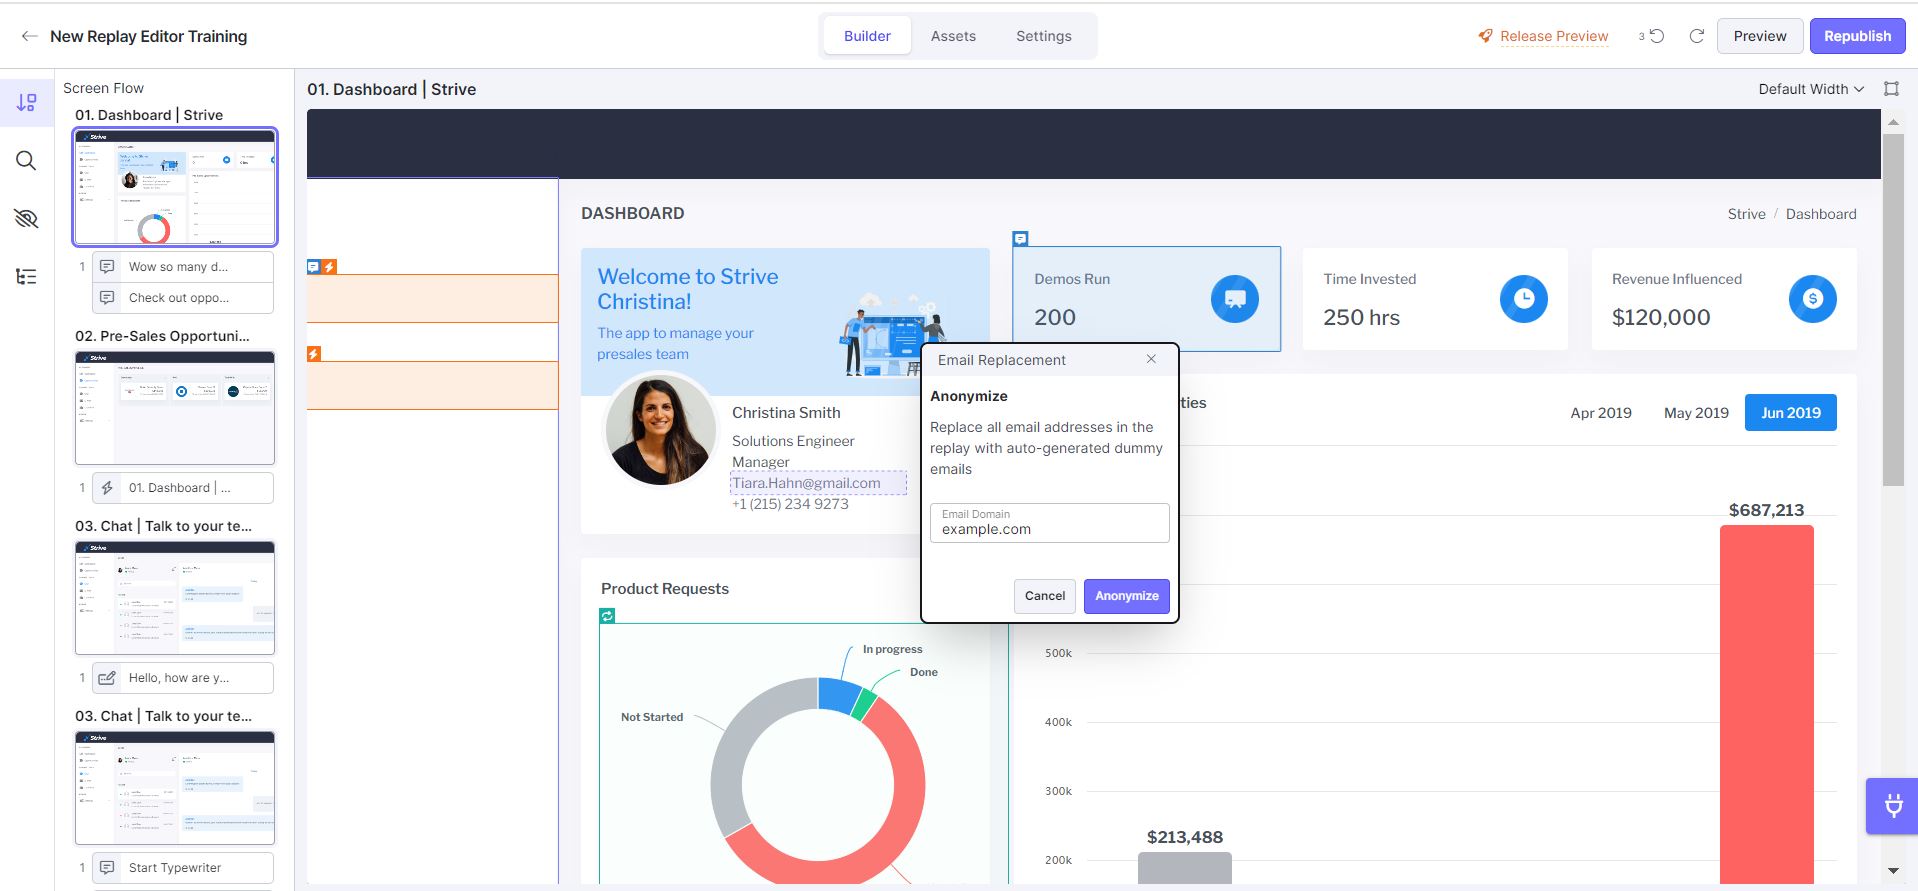Select the May 2019 tab

point(1696,413)
